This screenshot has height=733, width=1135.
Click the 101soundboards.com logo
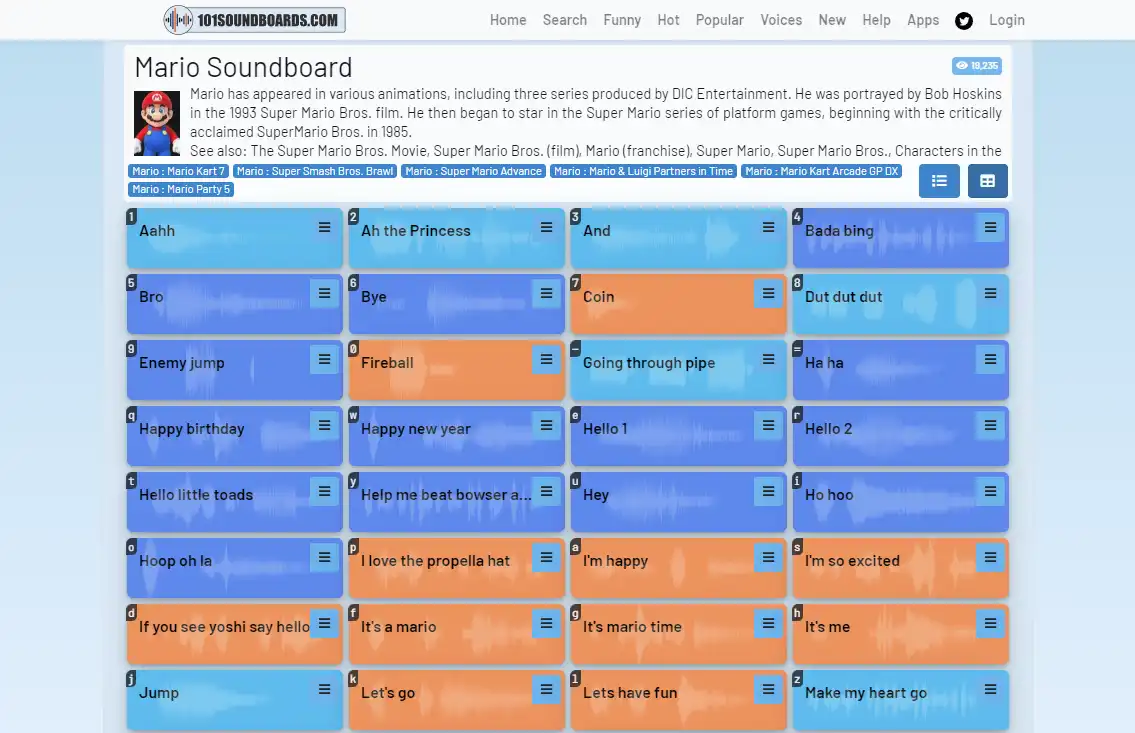point(254,20)
